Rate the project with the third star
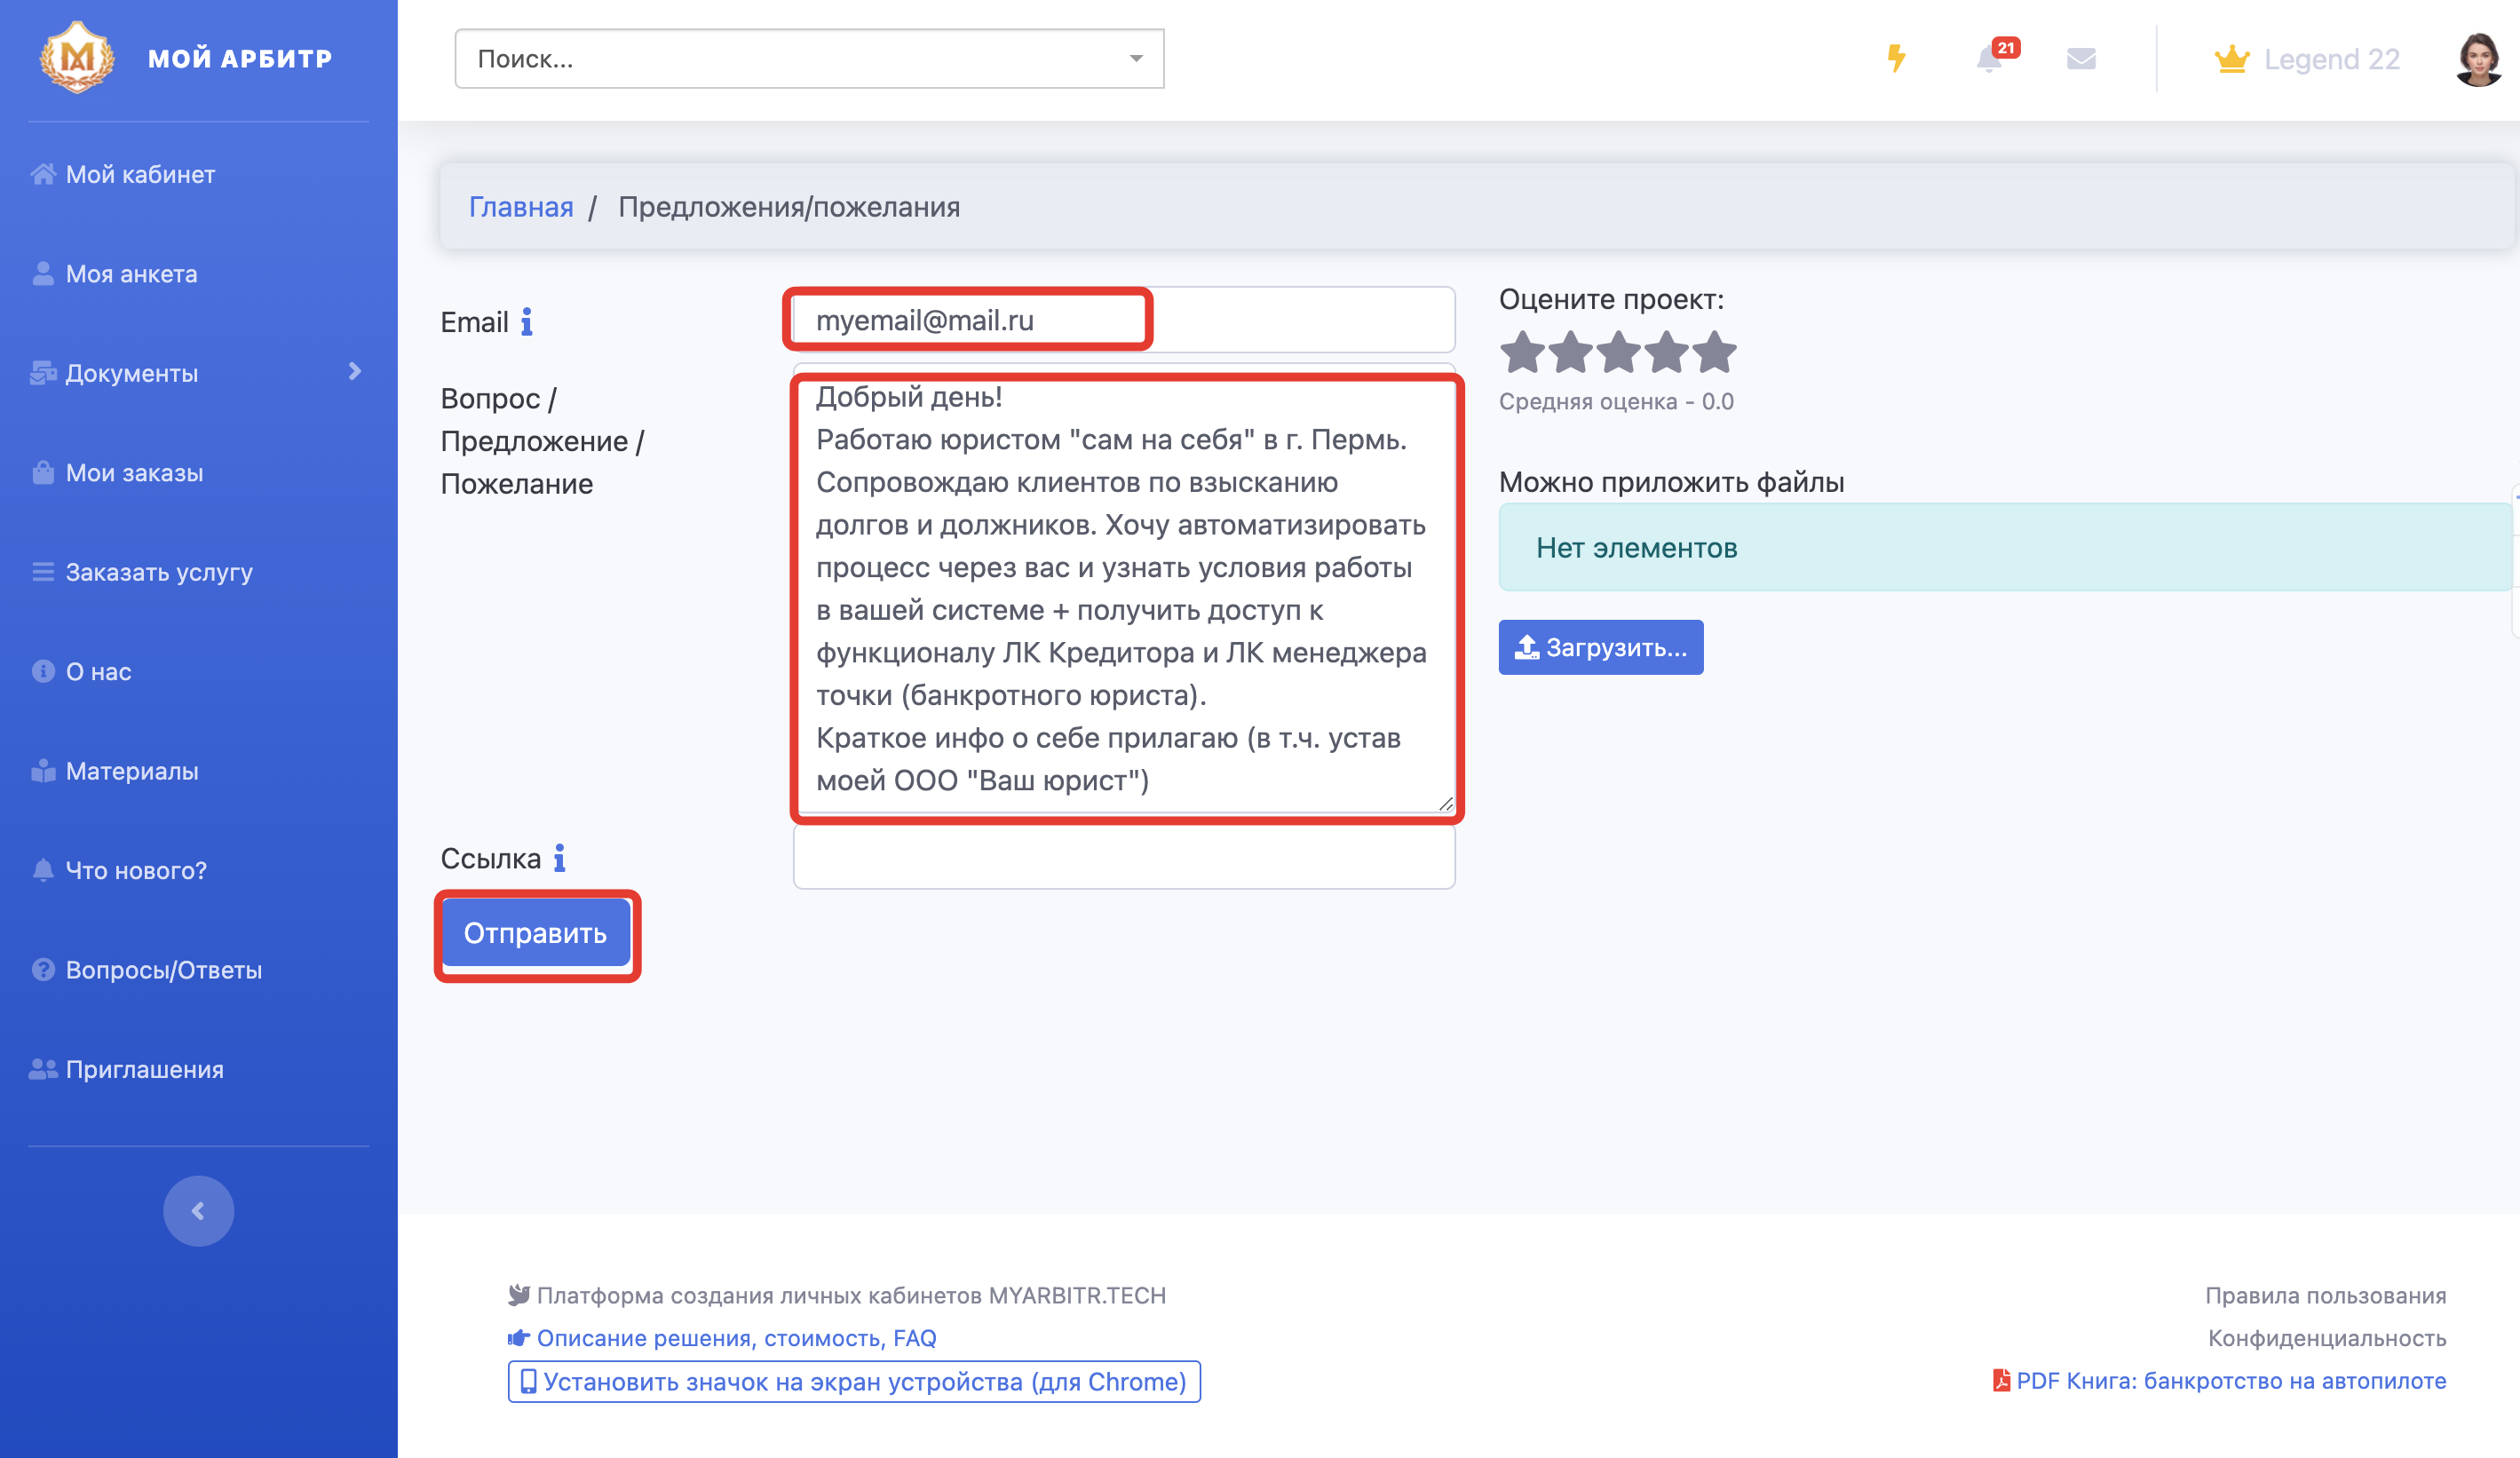Image resolution: width=2520 pixels, height=1458 pixels. (1619, 352)
